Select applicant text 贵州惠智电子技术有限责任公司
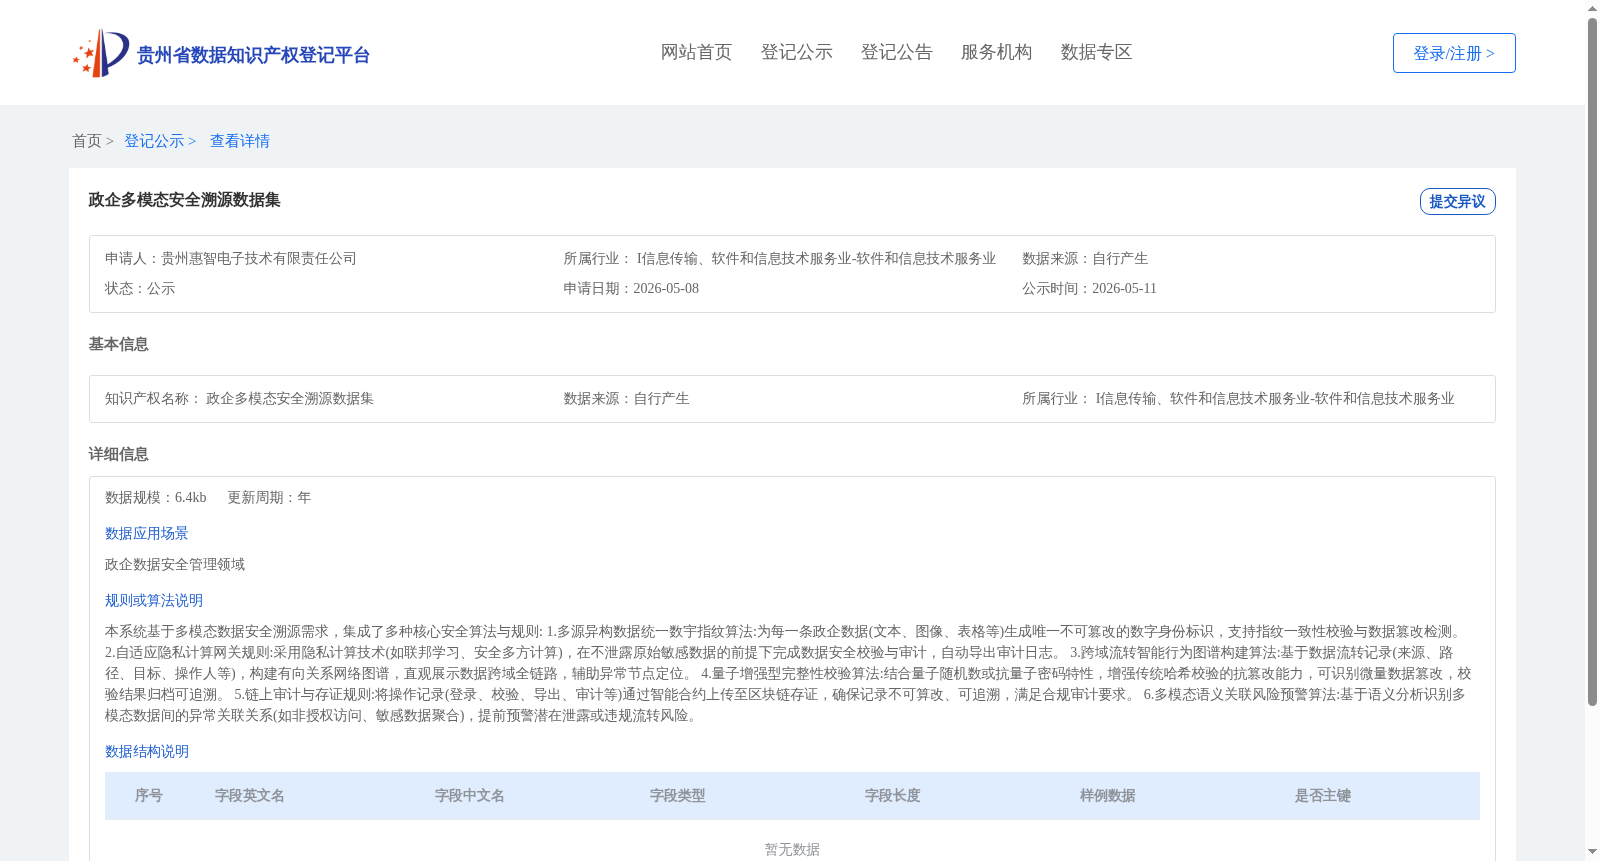This screenshot has height=861, width=1600. click(x=259, y=258)
